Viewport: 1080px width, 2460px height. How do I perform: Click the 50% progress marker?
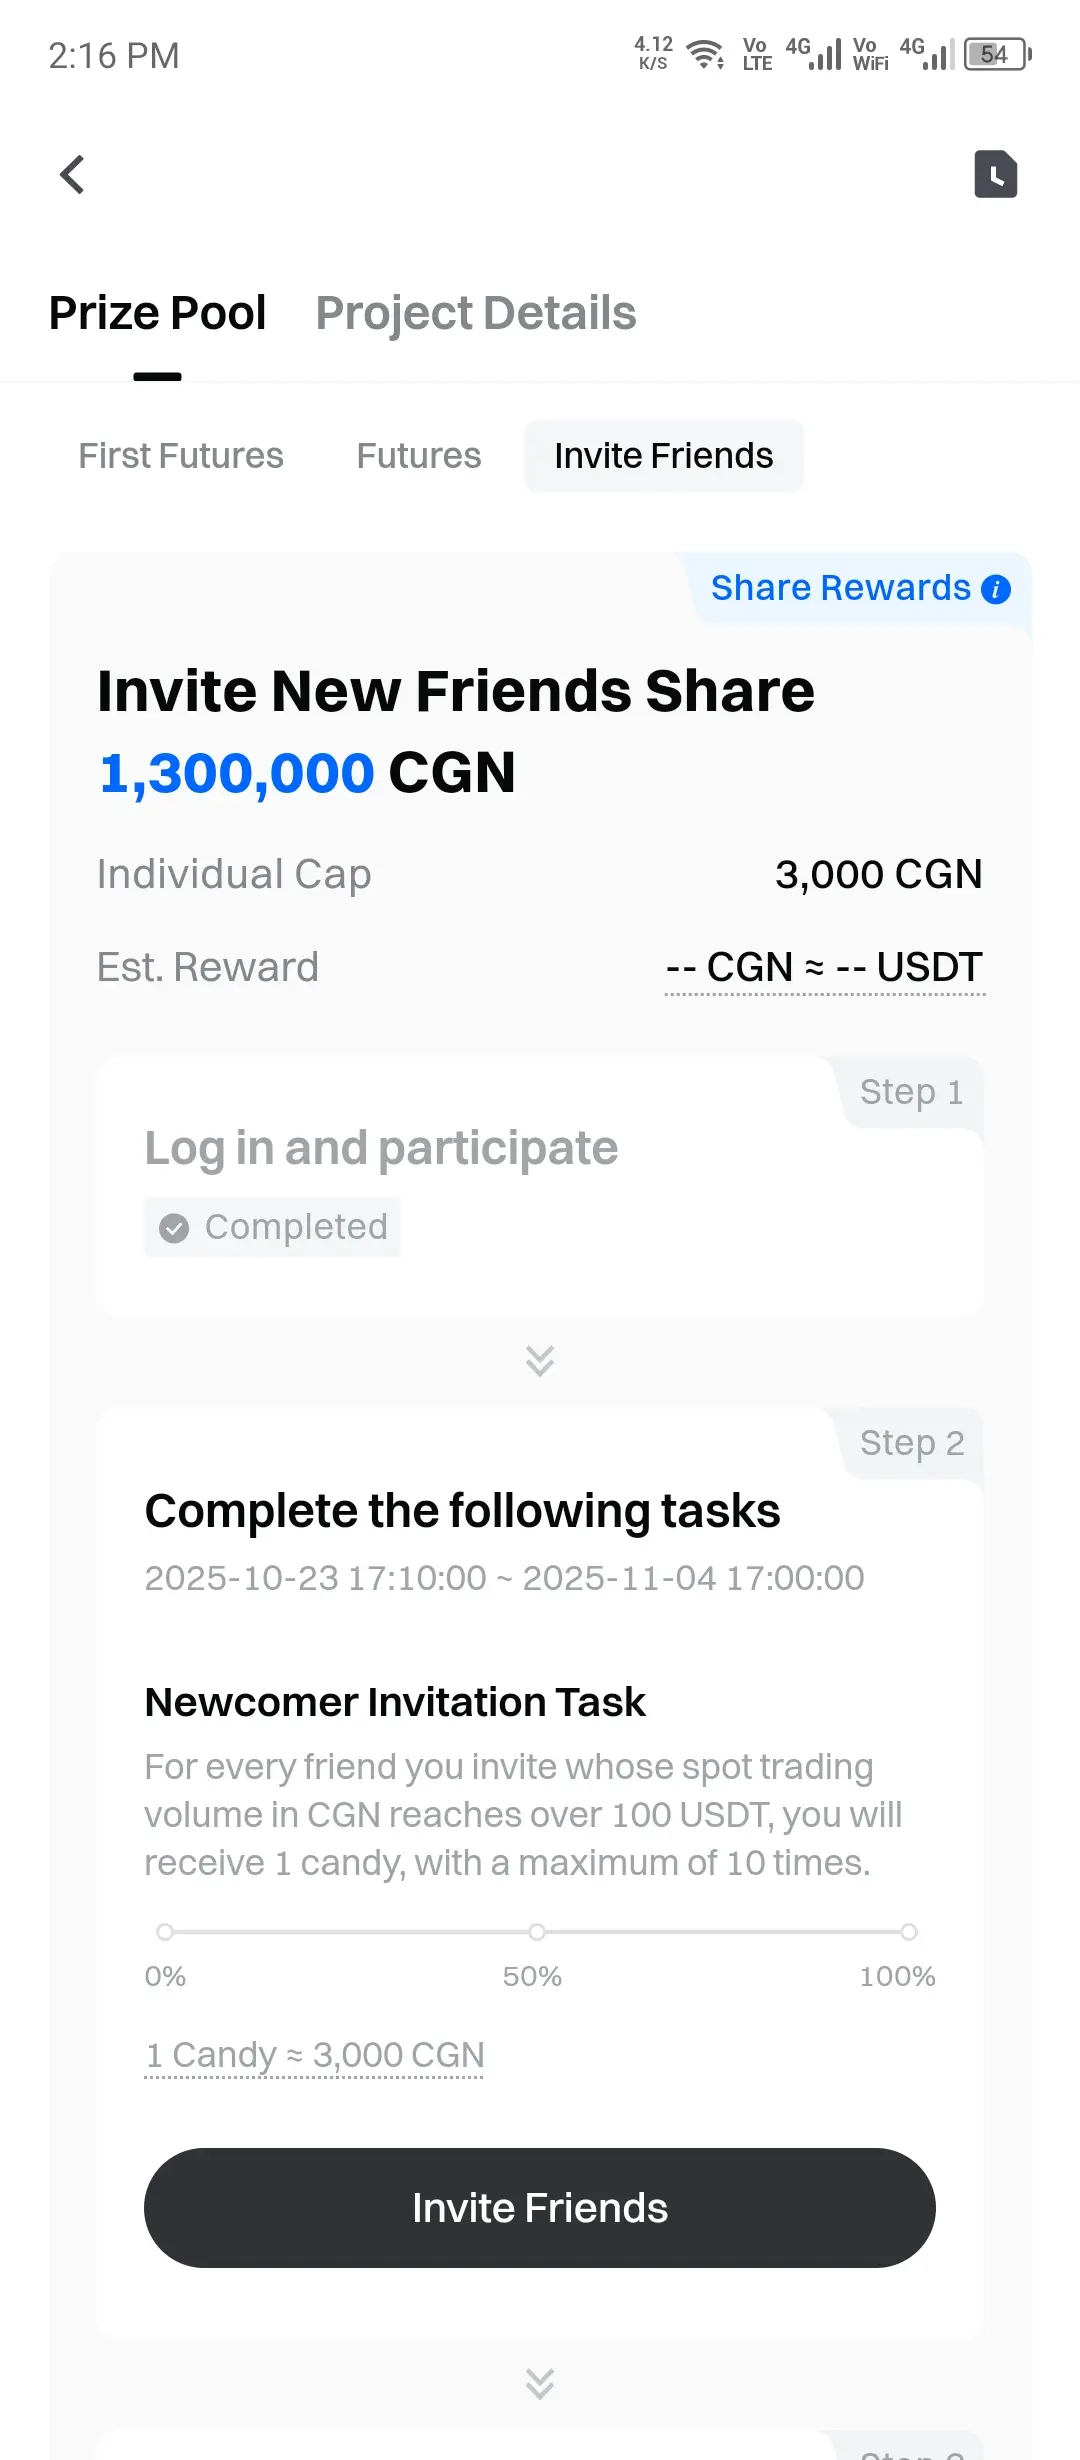tap(537, 1932)
